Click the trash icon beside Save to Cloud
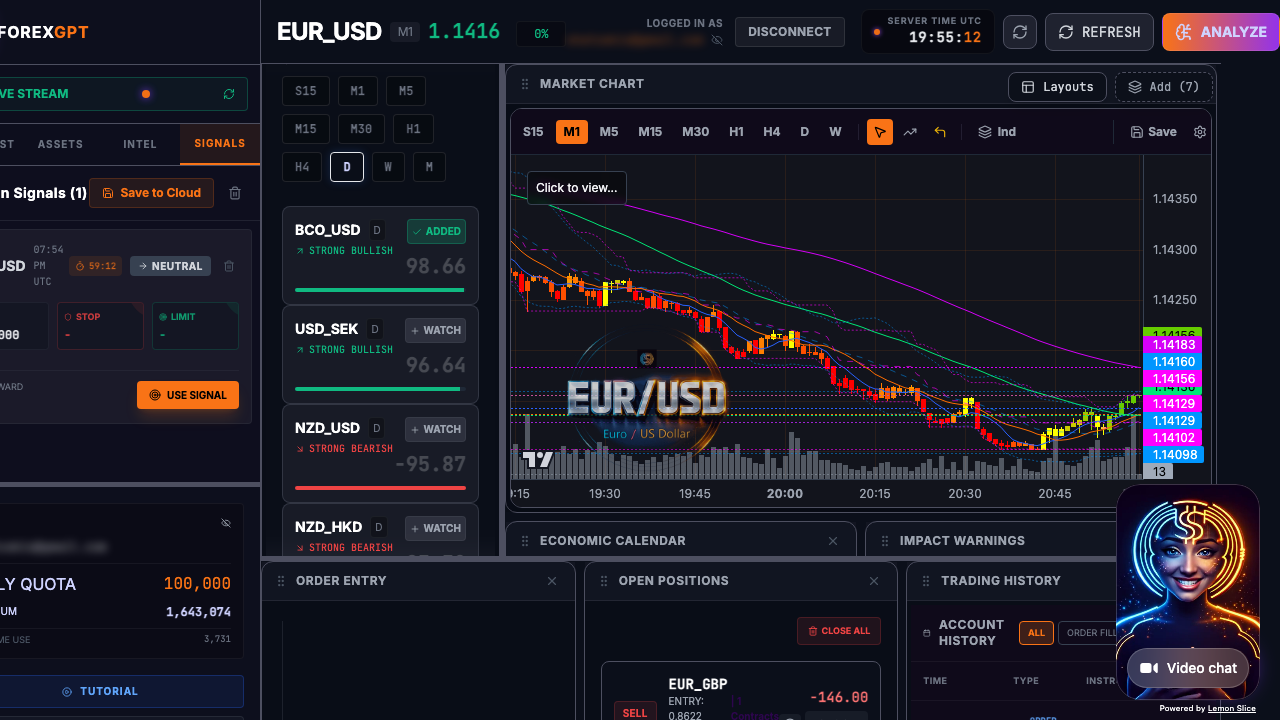 click(235, 193)
